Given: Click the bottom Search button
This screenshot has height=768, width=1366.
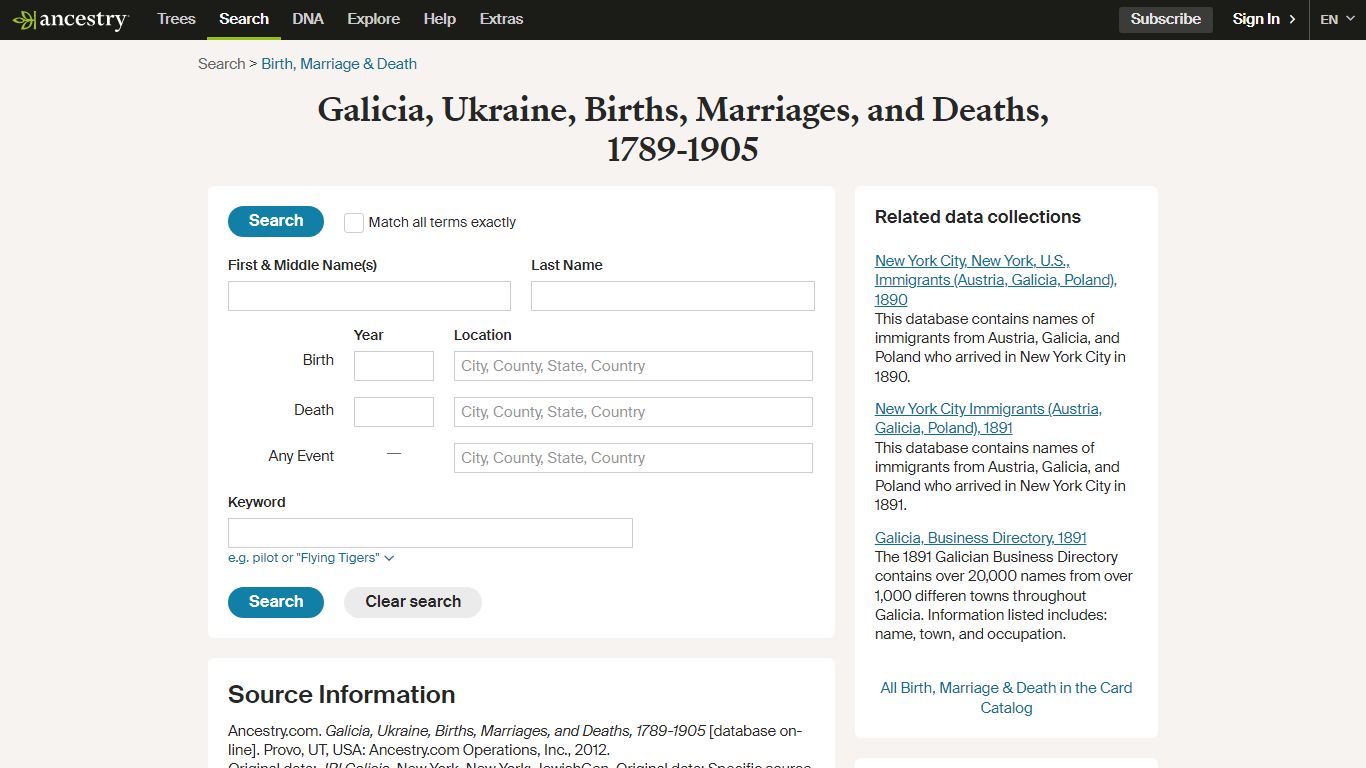Looking at the screenshot, I should 276,602.
